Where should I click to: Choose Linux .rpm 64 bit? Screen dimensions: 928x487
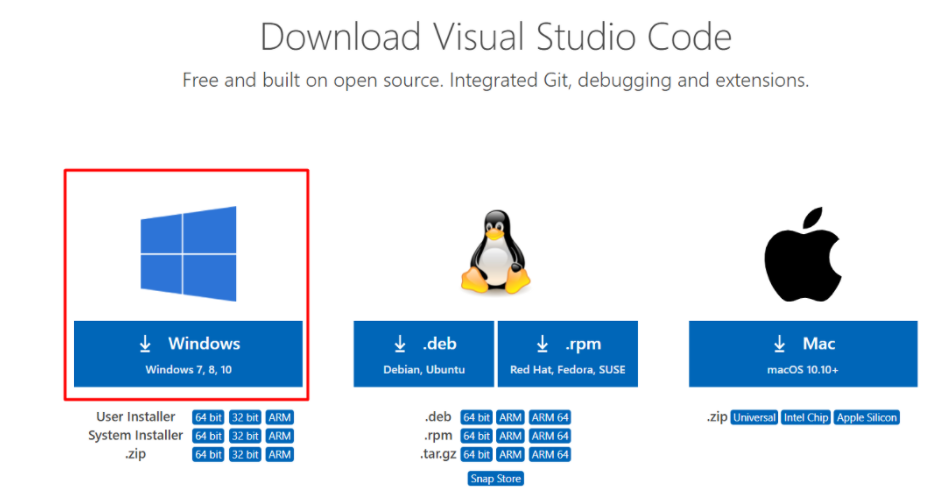click(476, 436)
